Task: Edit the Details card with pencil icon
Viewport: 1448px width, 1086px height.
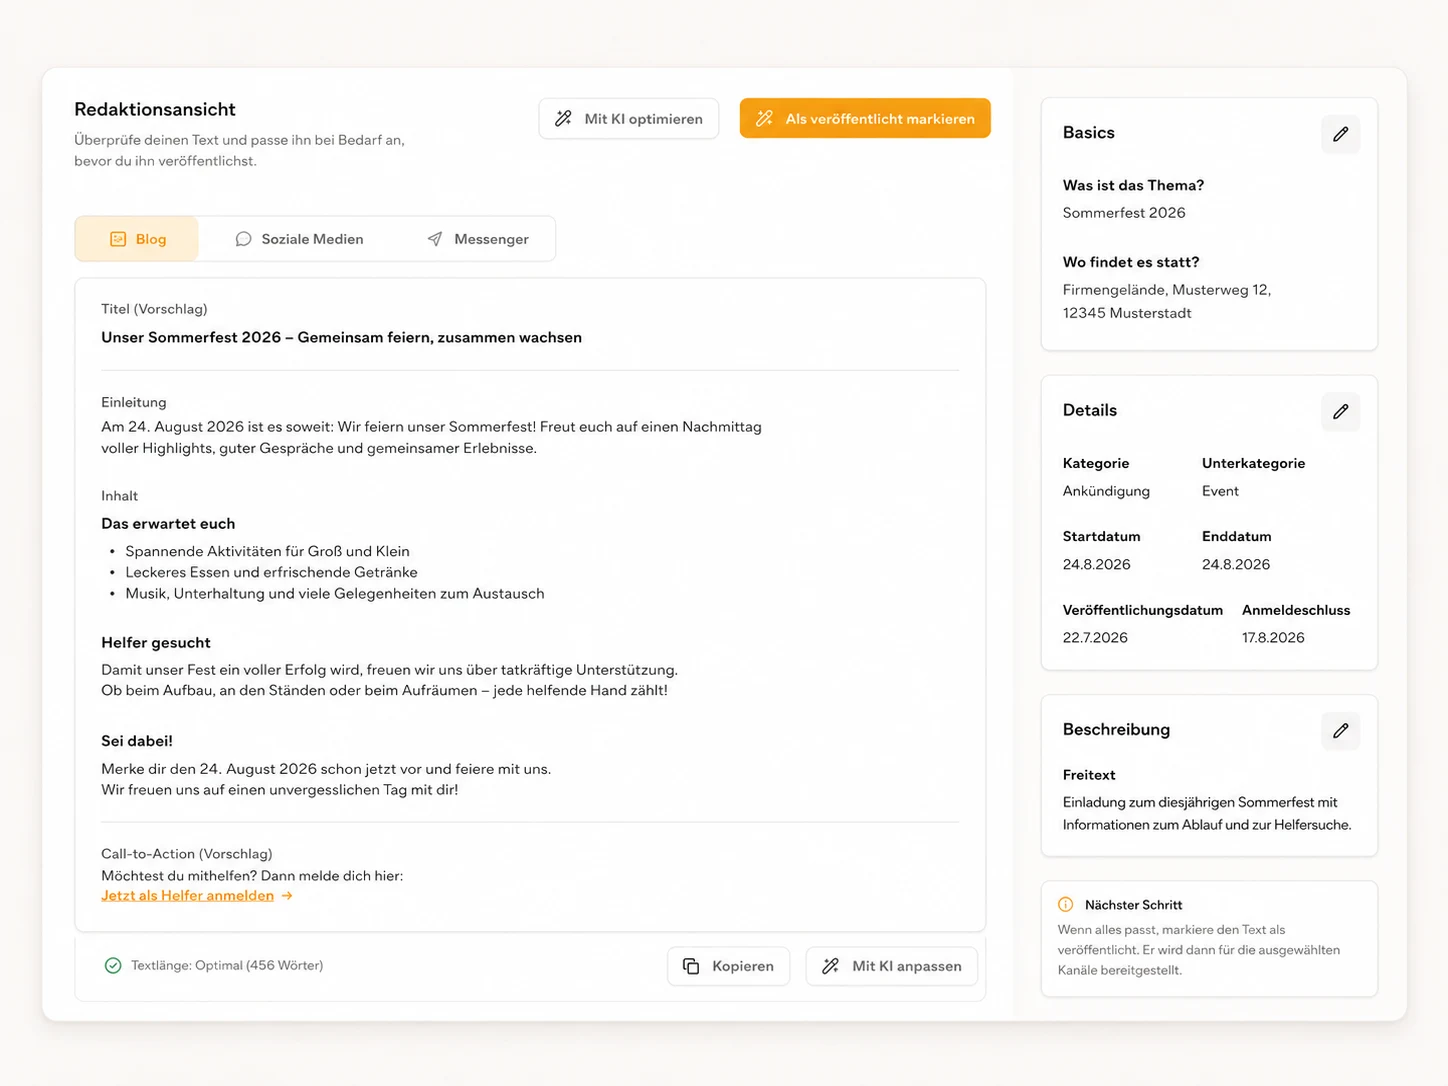Action: [1340, 412]
